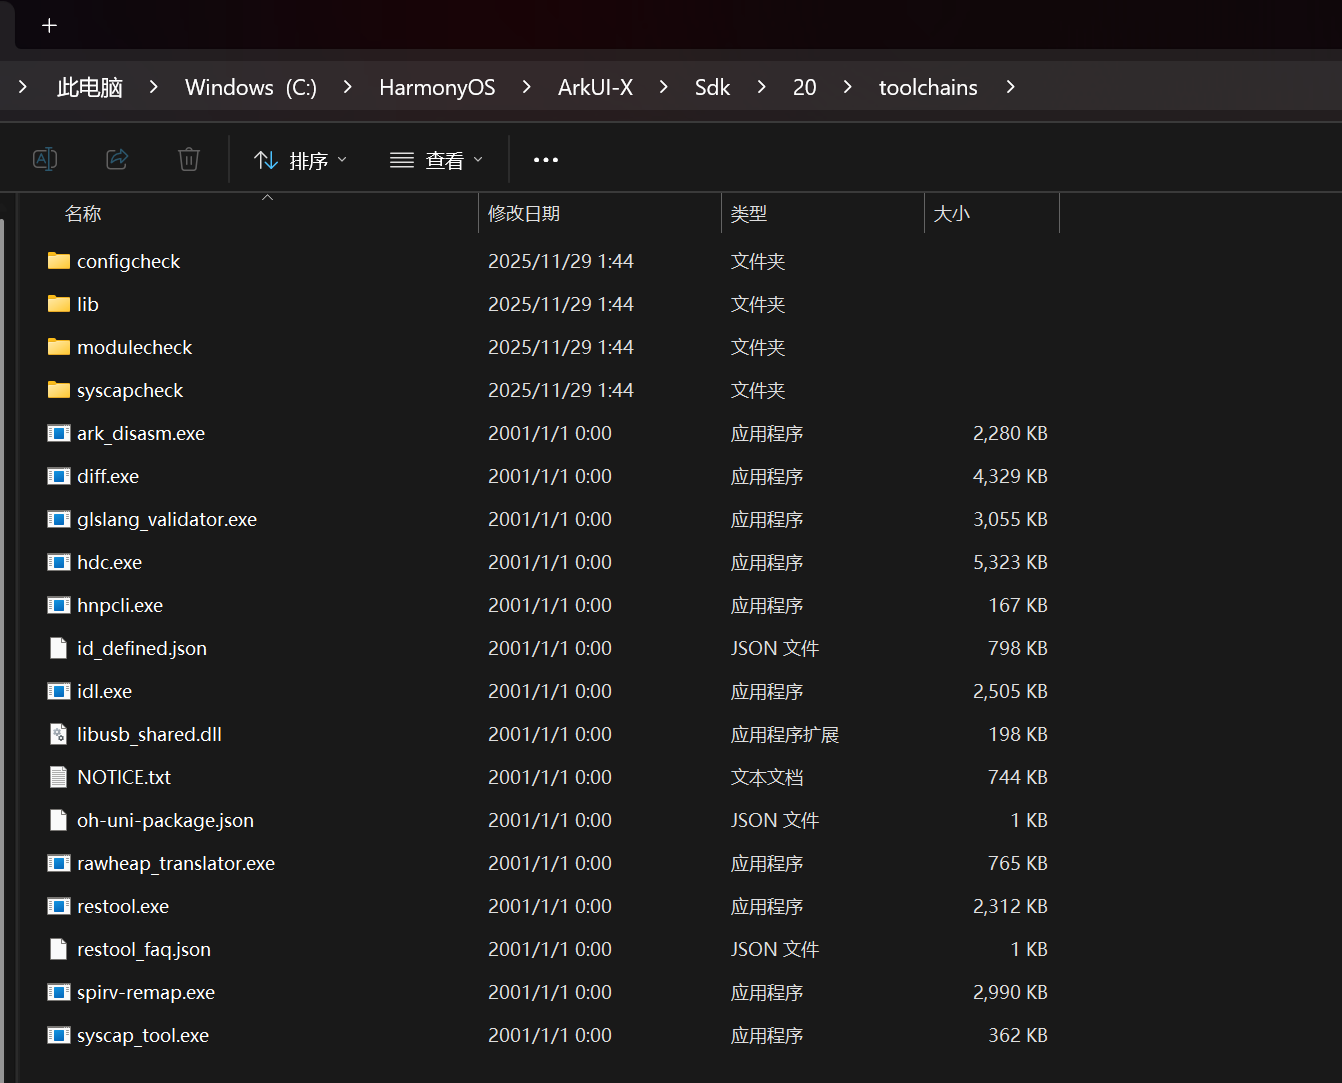The height and width of the screenshot is (1083, 1342).
Task: Click the 5,323 KB size of hdc.exe
Action: click(x=1010, y=562)
